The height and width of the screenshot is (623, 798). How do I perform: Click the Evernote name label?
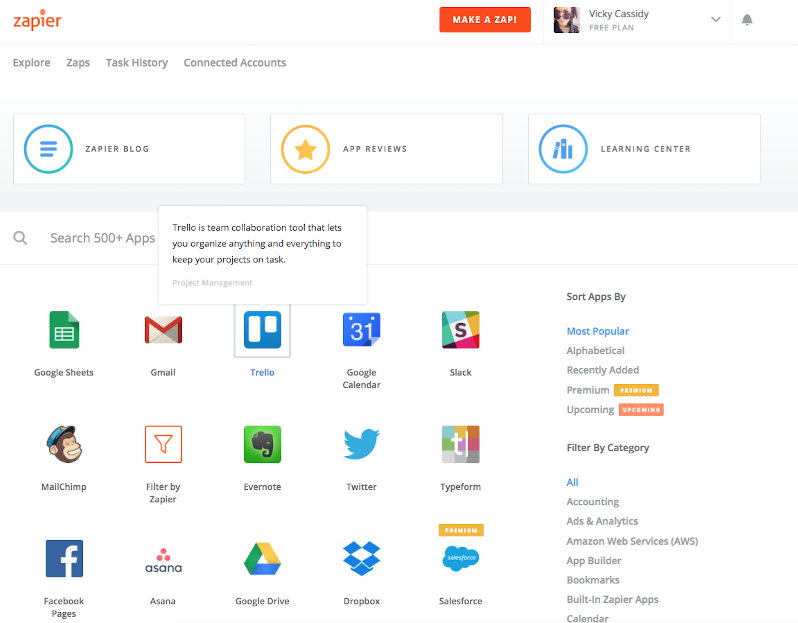tap(262, 487)
